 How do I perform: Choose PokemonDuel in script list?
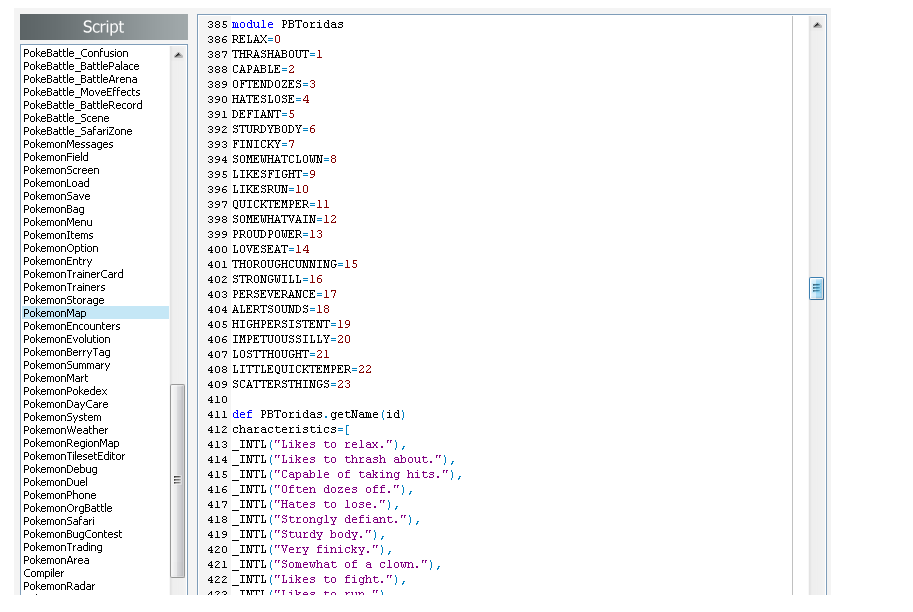[55, 482]
